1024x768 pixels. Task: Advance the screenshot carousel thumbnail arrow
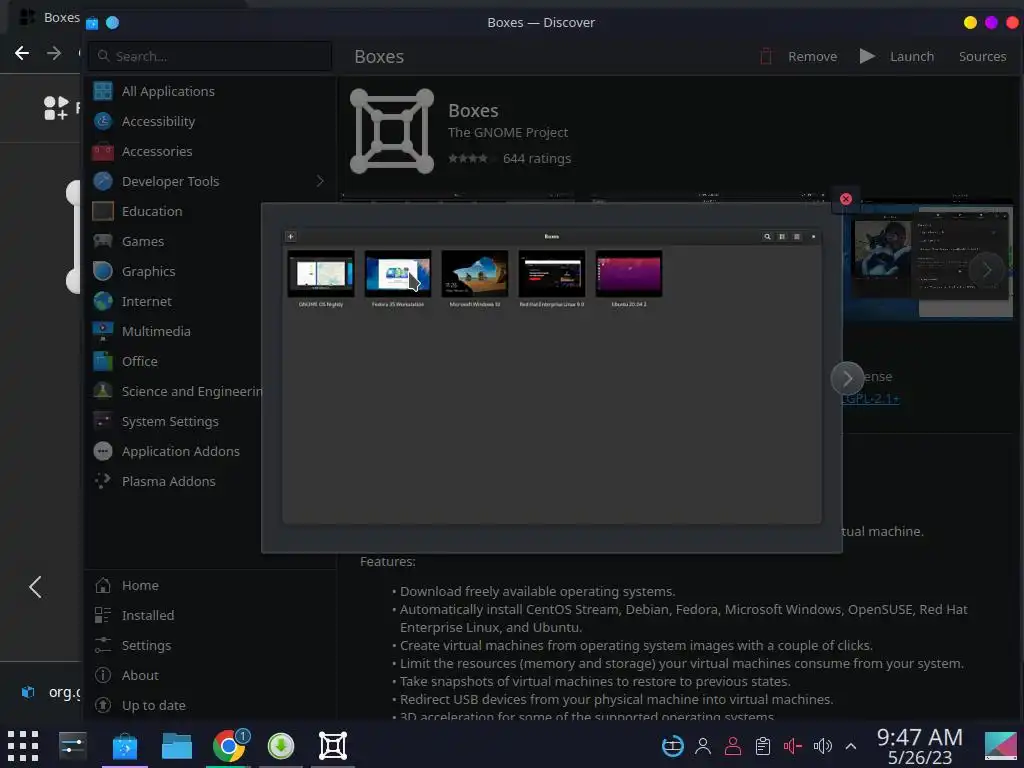point(986,270)
